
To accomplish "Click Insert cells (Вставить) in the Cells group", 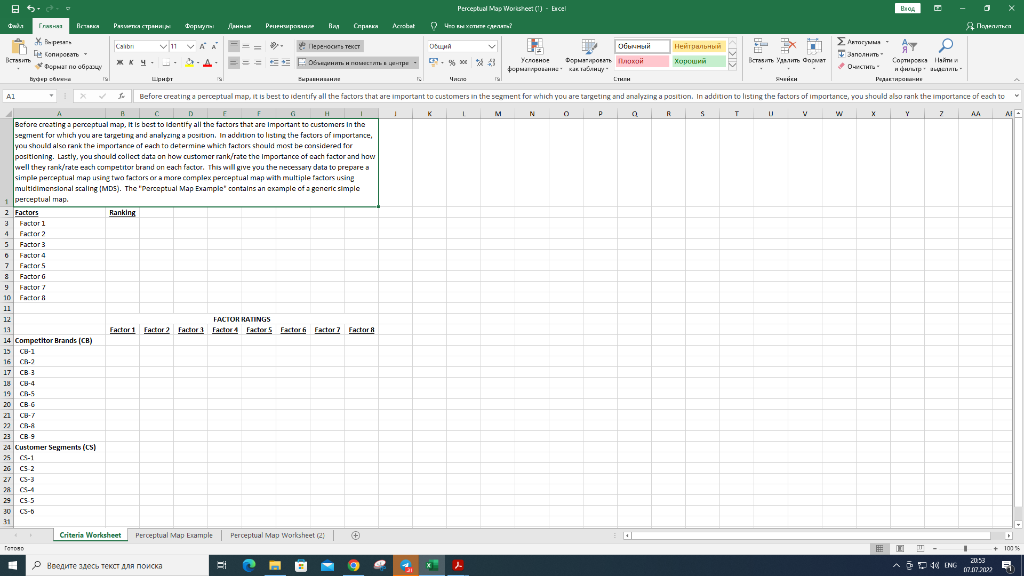I will coord(760,56).
